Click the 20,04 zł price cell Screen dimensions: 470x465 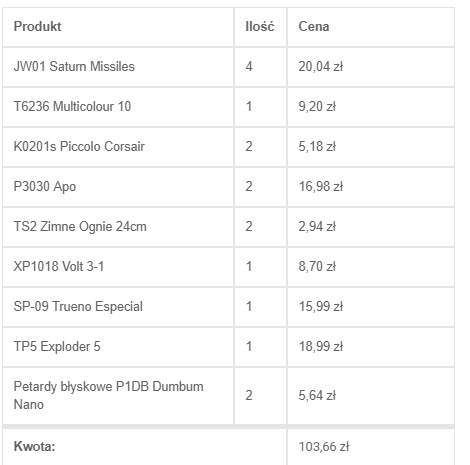tap(371, 67)
